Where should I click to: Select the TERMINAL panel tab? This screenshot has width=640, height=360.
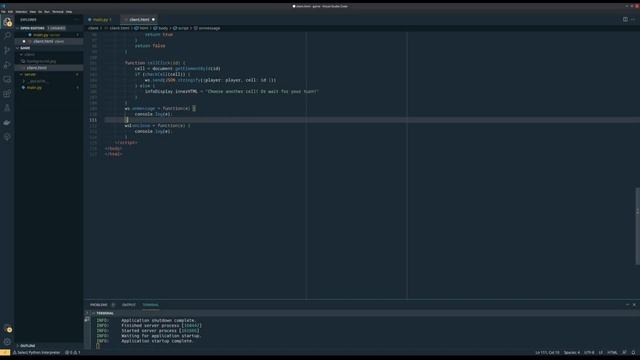150,304
